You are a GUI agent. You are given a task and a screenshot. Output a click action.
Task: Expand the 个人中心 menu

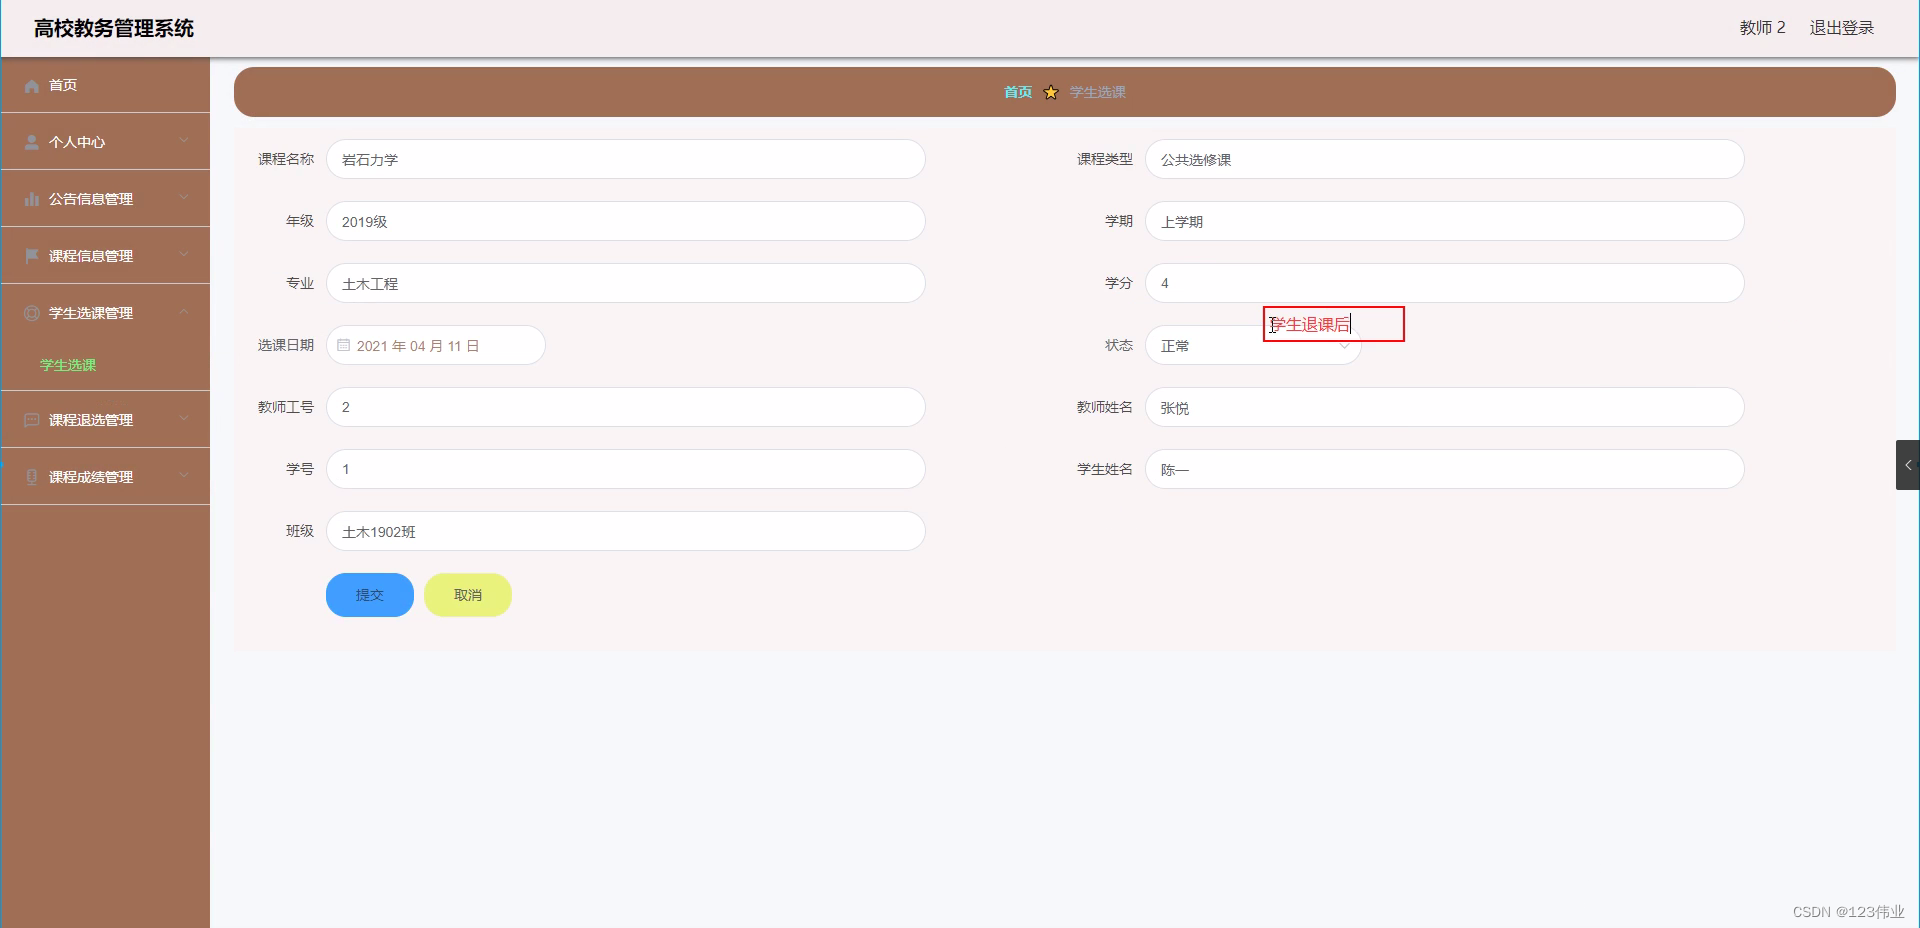coord(183,141)
